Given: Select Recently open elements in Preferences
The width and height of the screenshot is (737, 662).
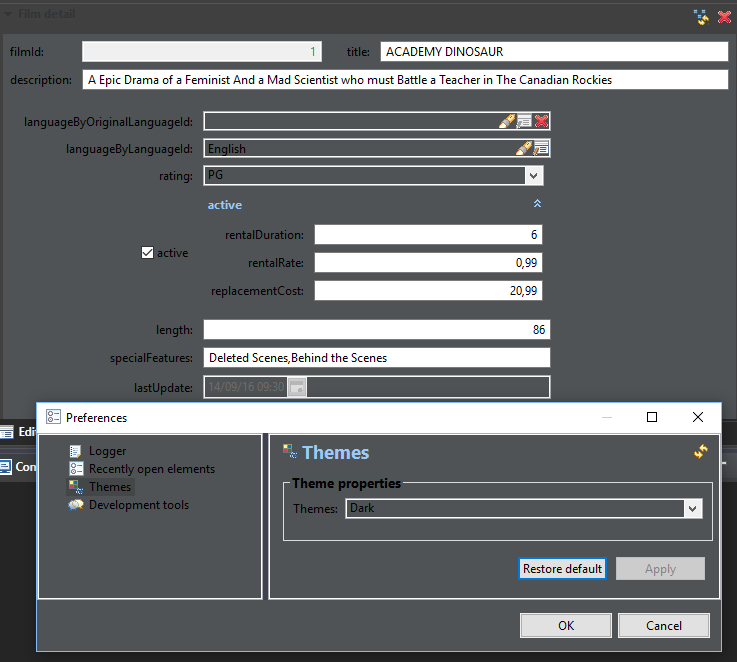Looking at the screenshot, I should tap(151, 469).
